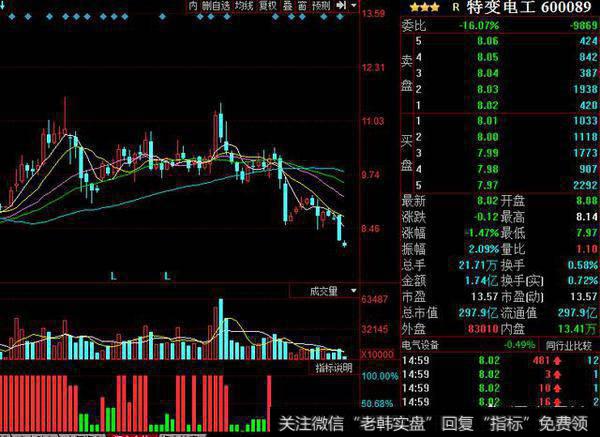Click the right L marker under chart
The image size is (600, 437).
[x=167, y=276]
